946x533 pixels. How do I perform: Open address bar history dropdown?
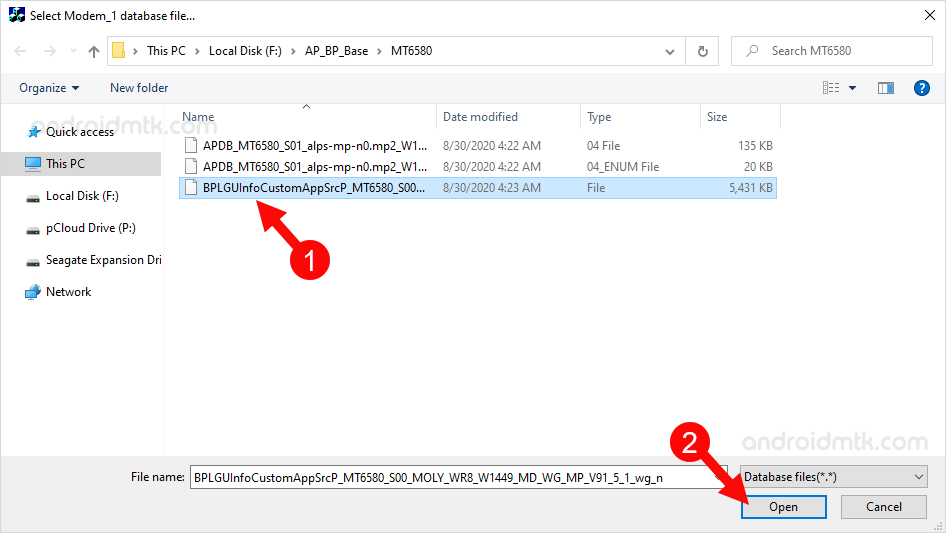click(x=670, y=51)
